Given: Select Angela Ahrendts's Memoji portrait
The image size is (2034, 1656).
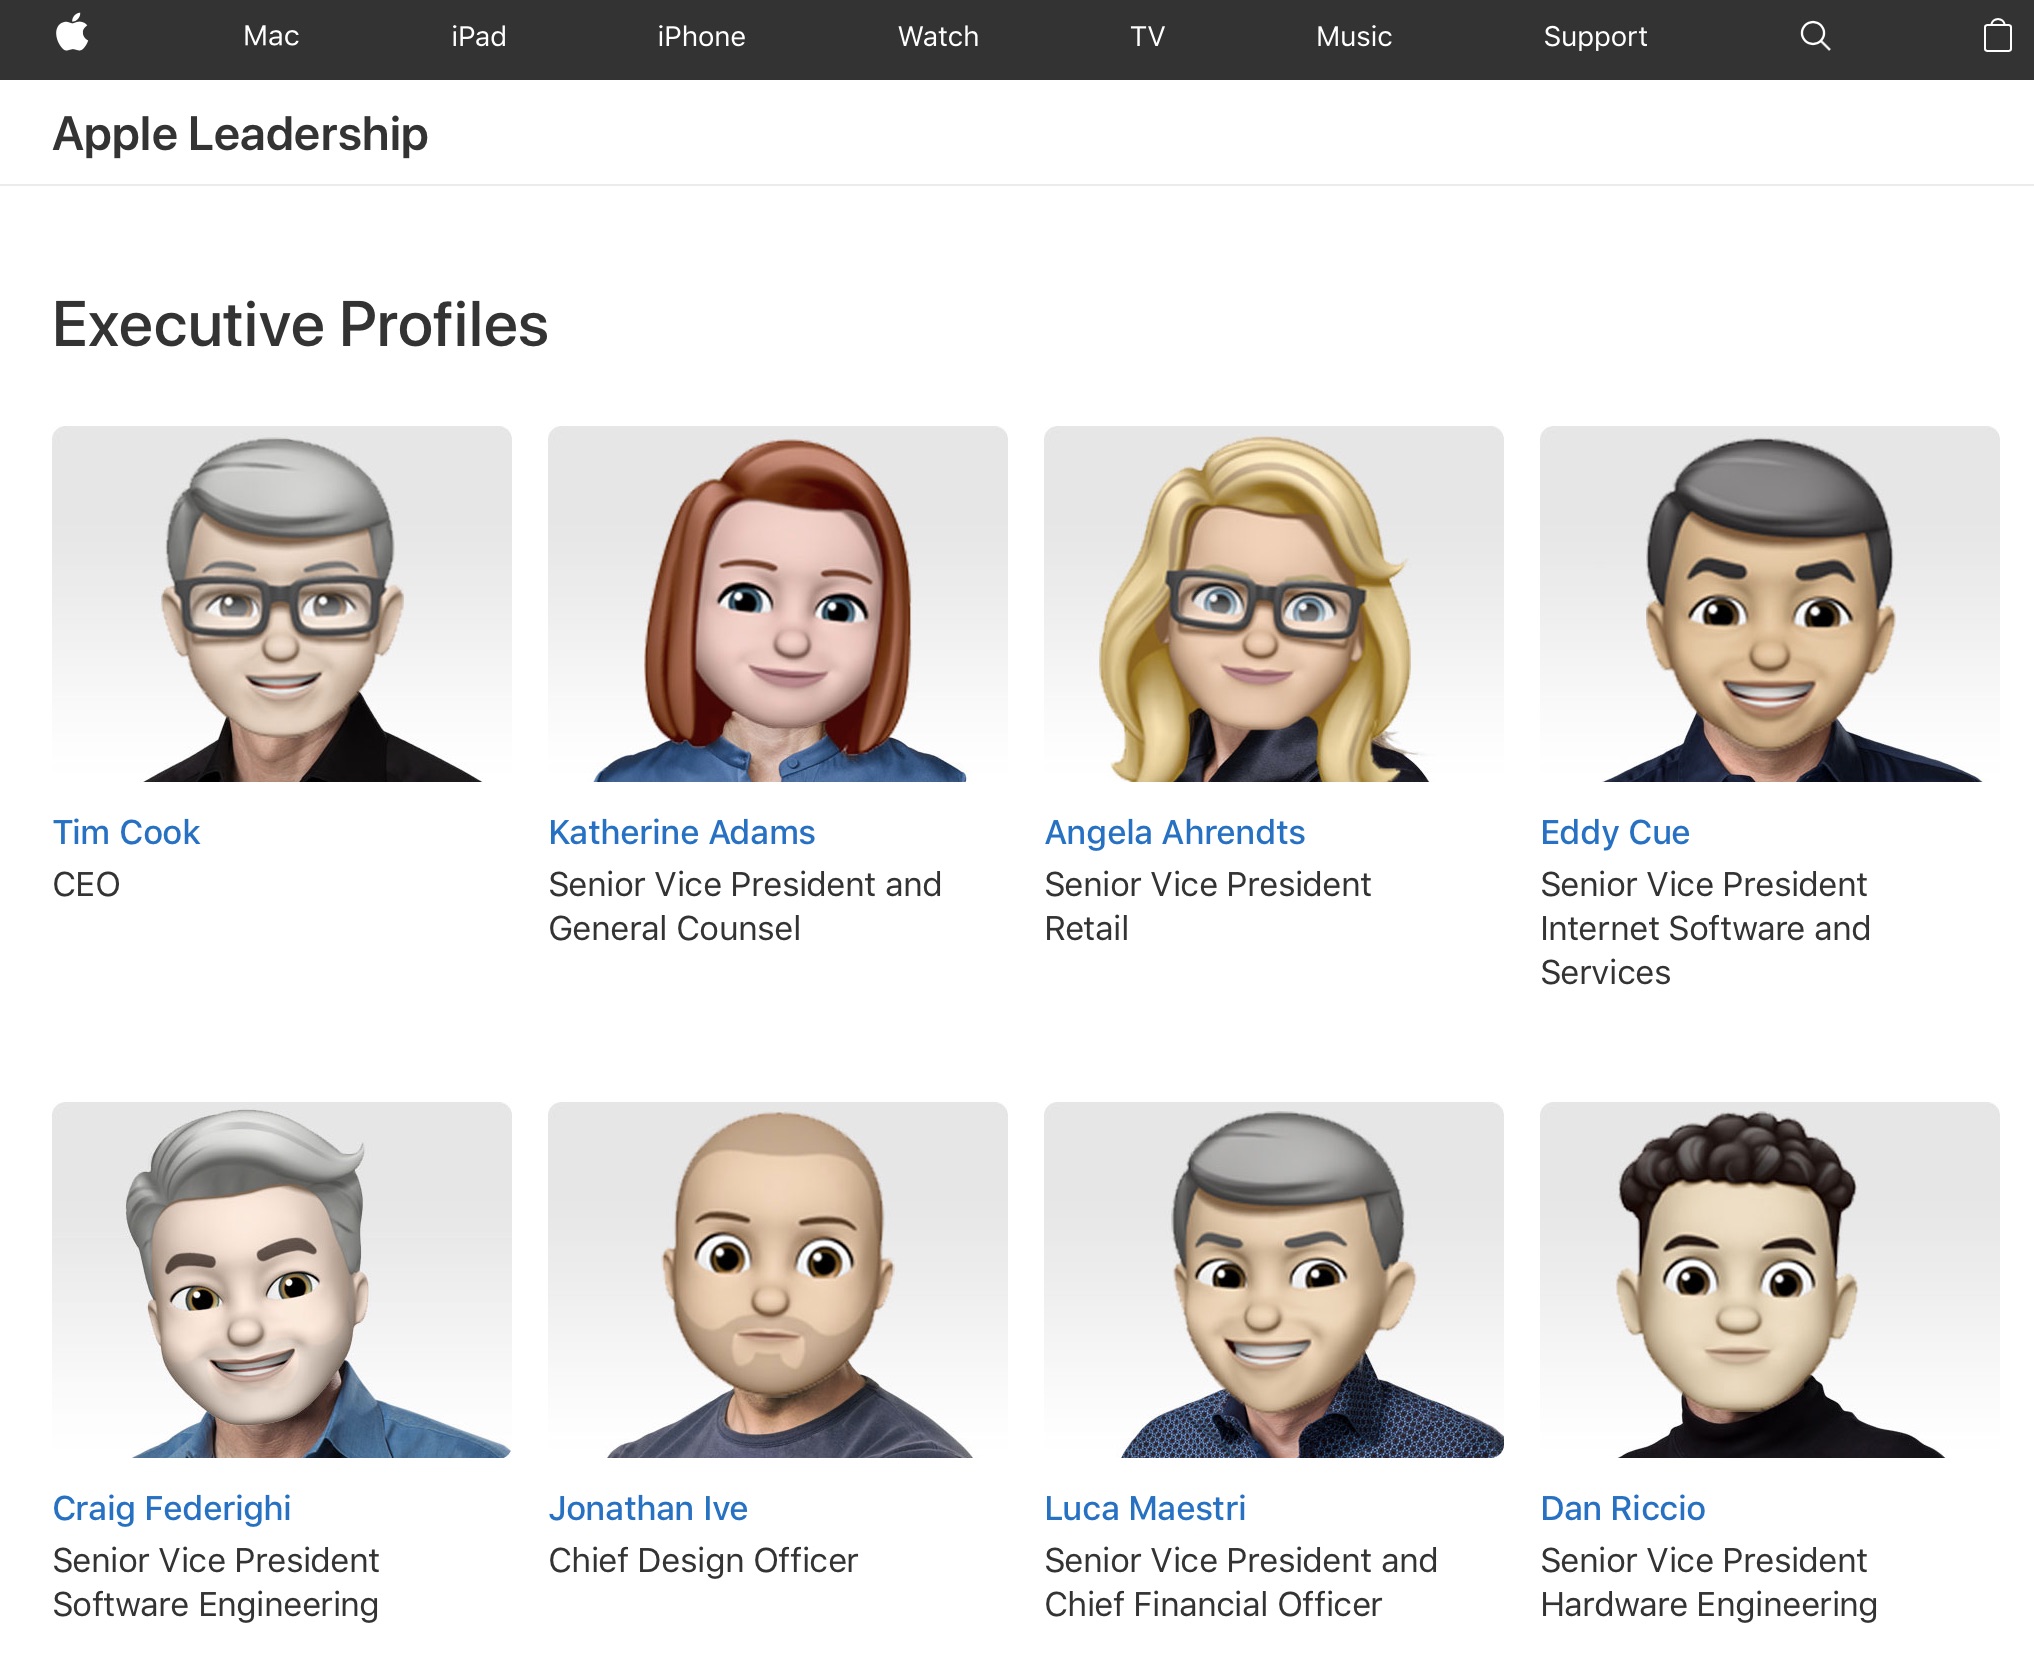Looking at the screenshot, I should pyautogui.click(x=1274, y=604).
